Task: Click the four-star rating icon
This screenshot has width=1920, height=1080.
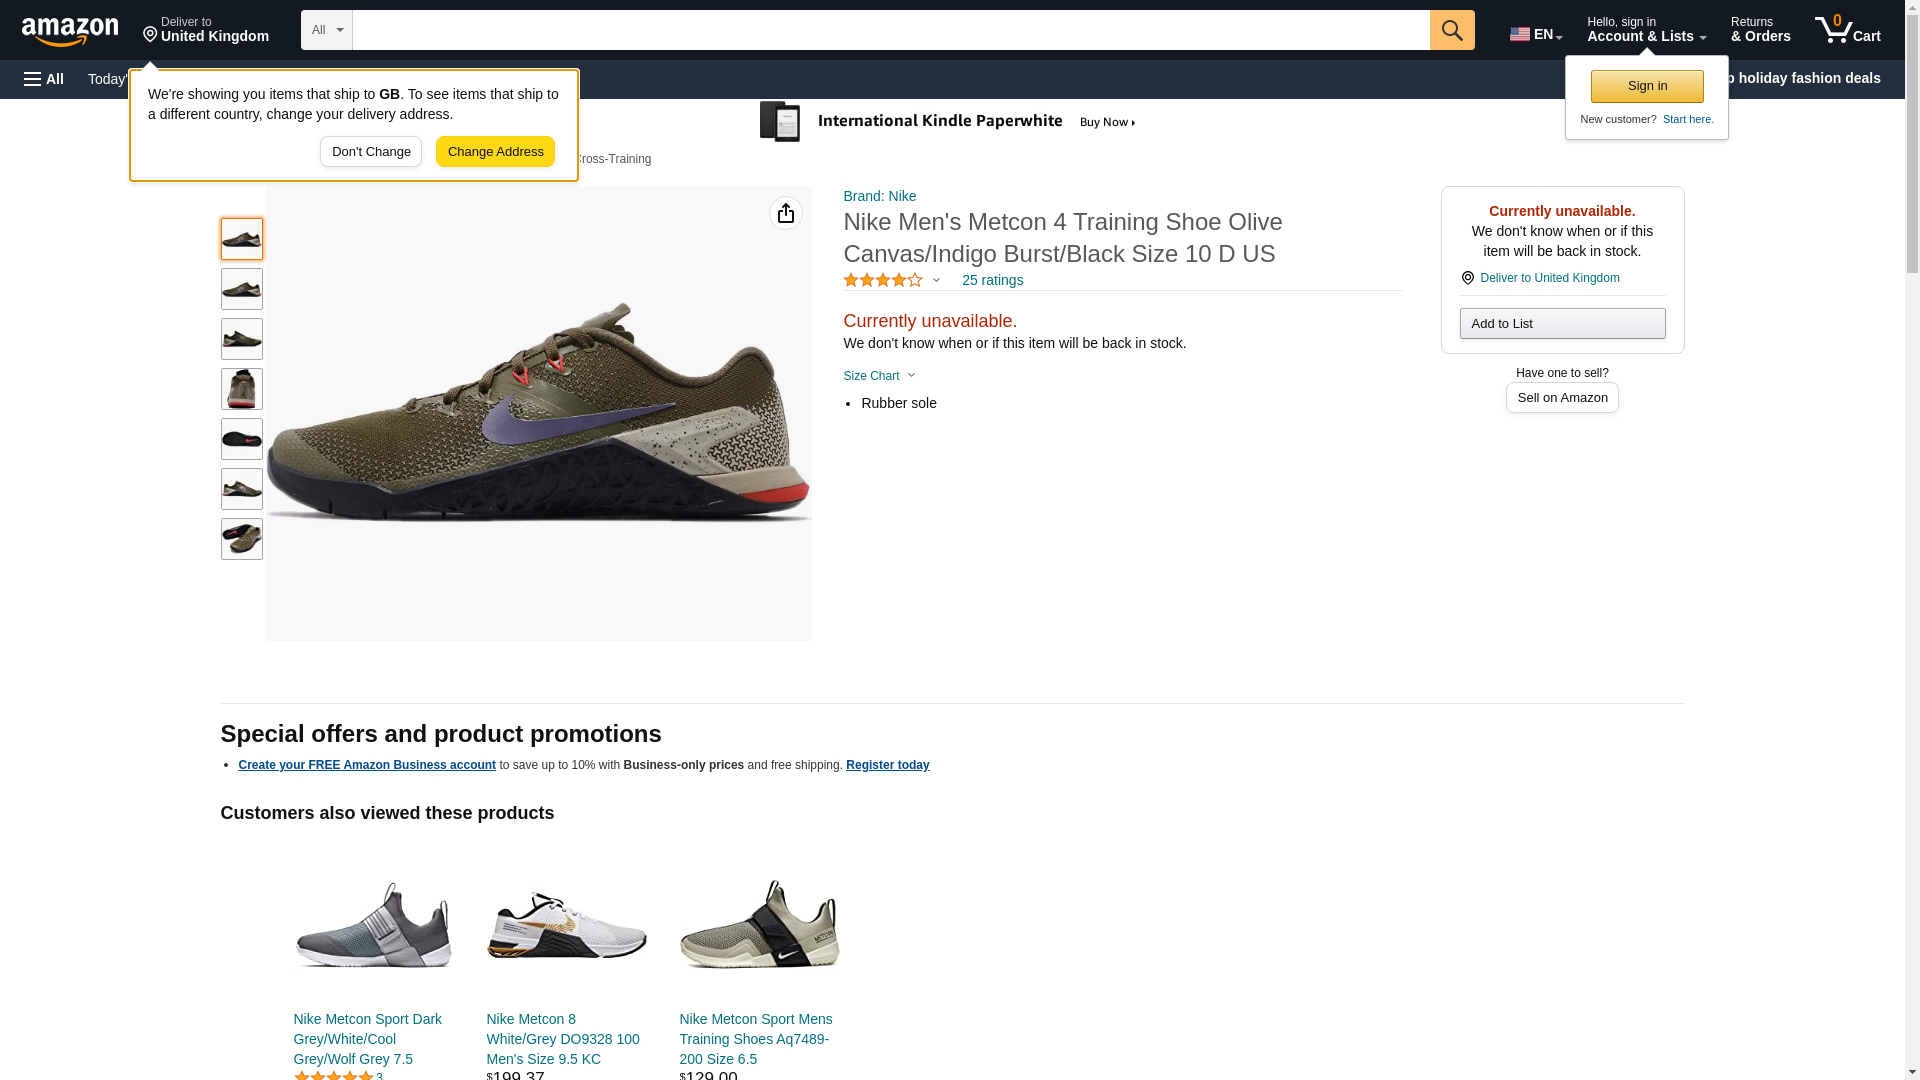Action: click(883, 281)
